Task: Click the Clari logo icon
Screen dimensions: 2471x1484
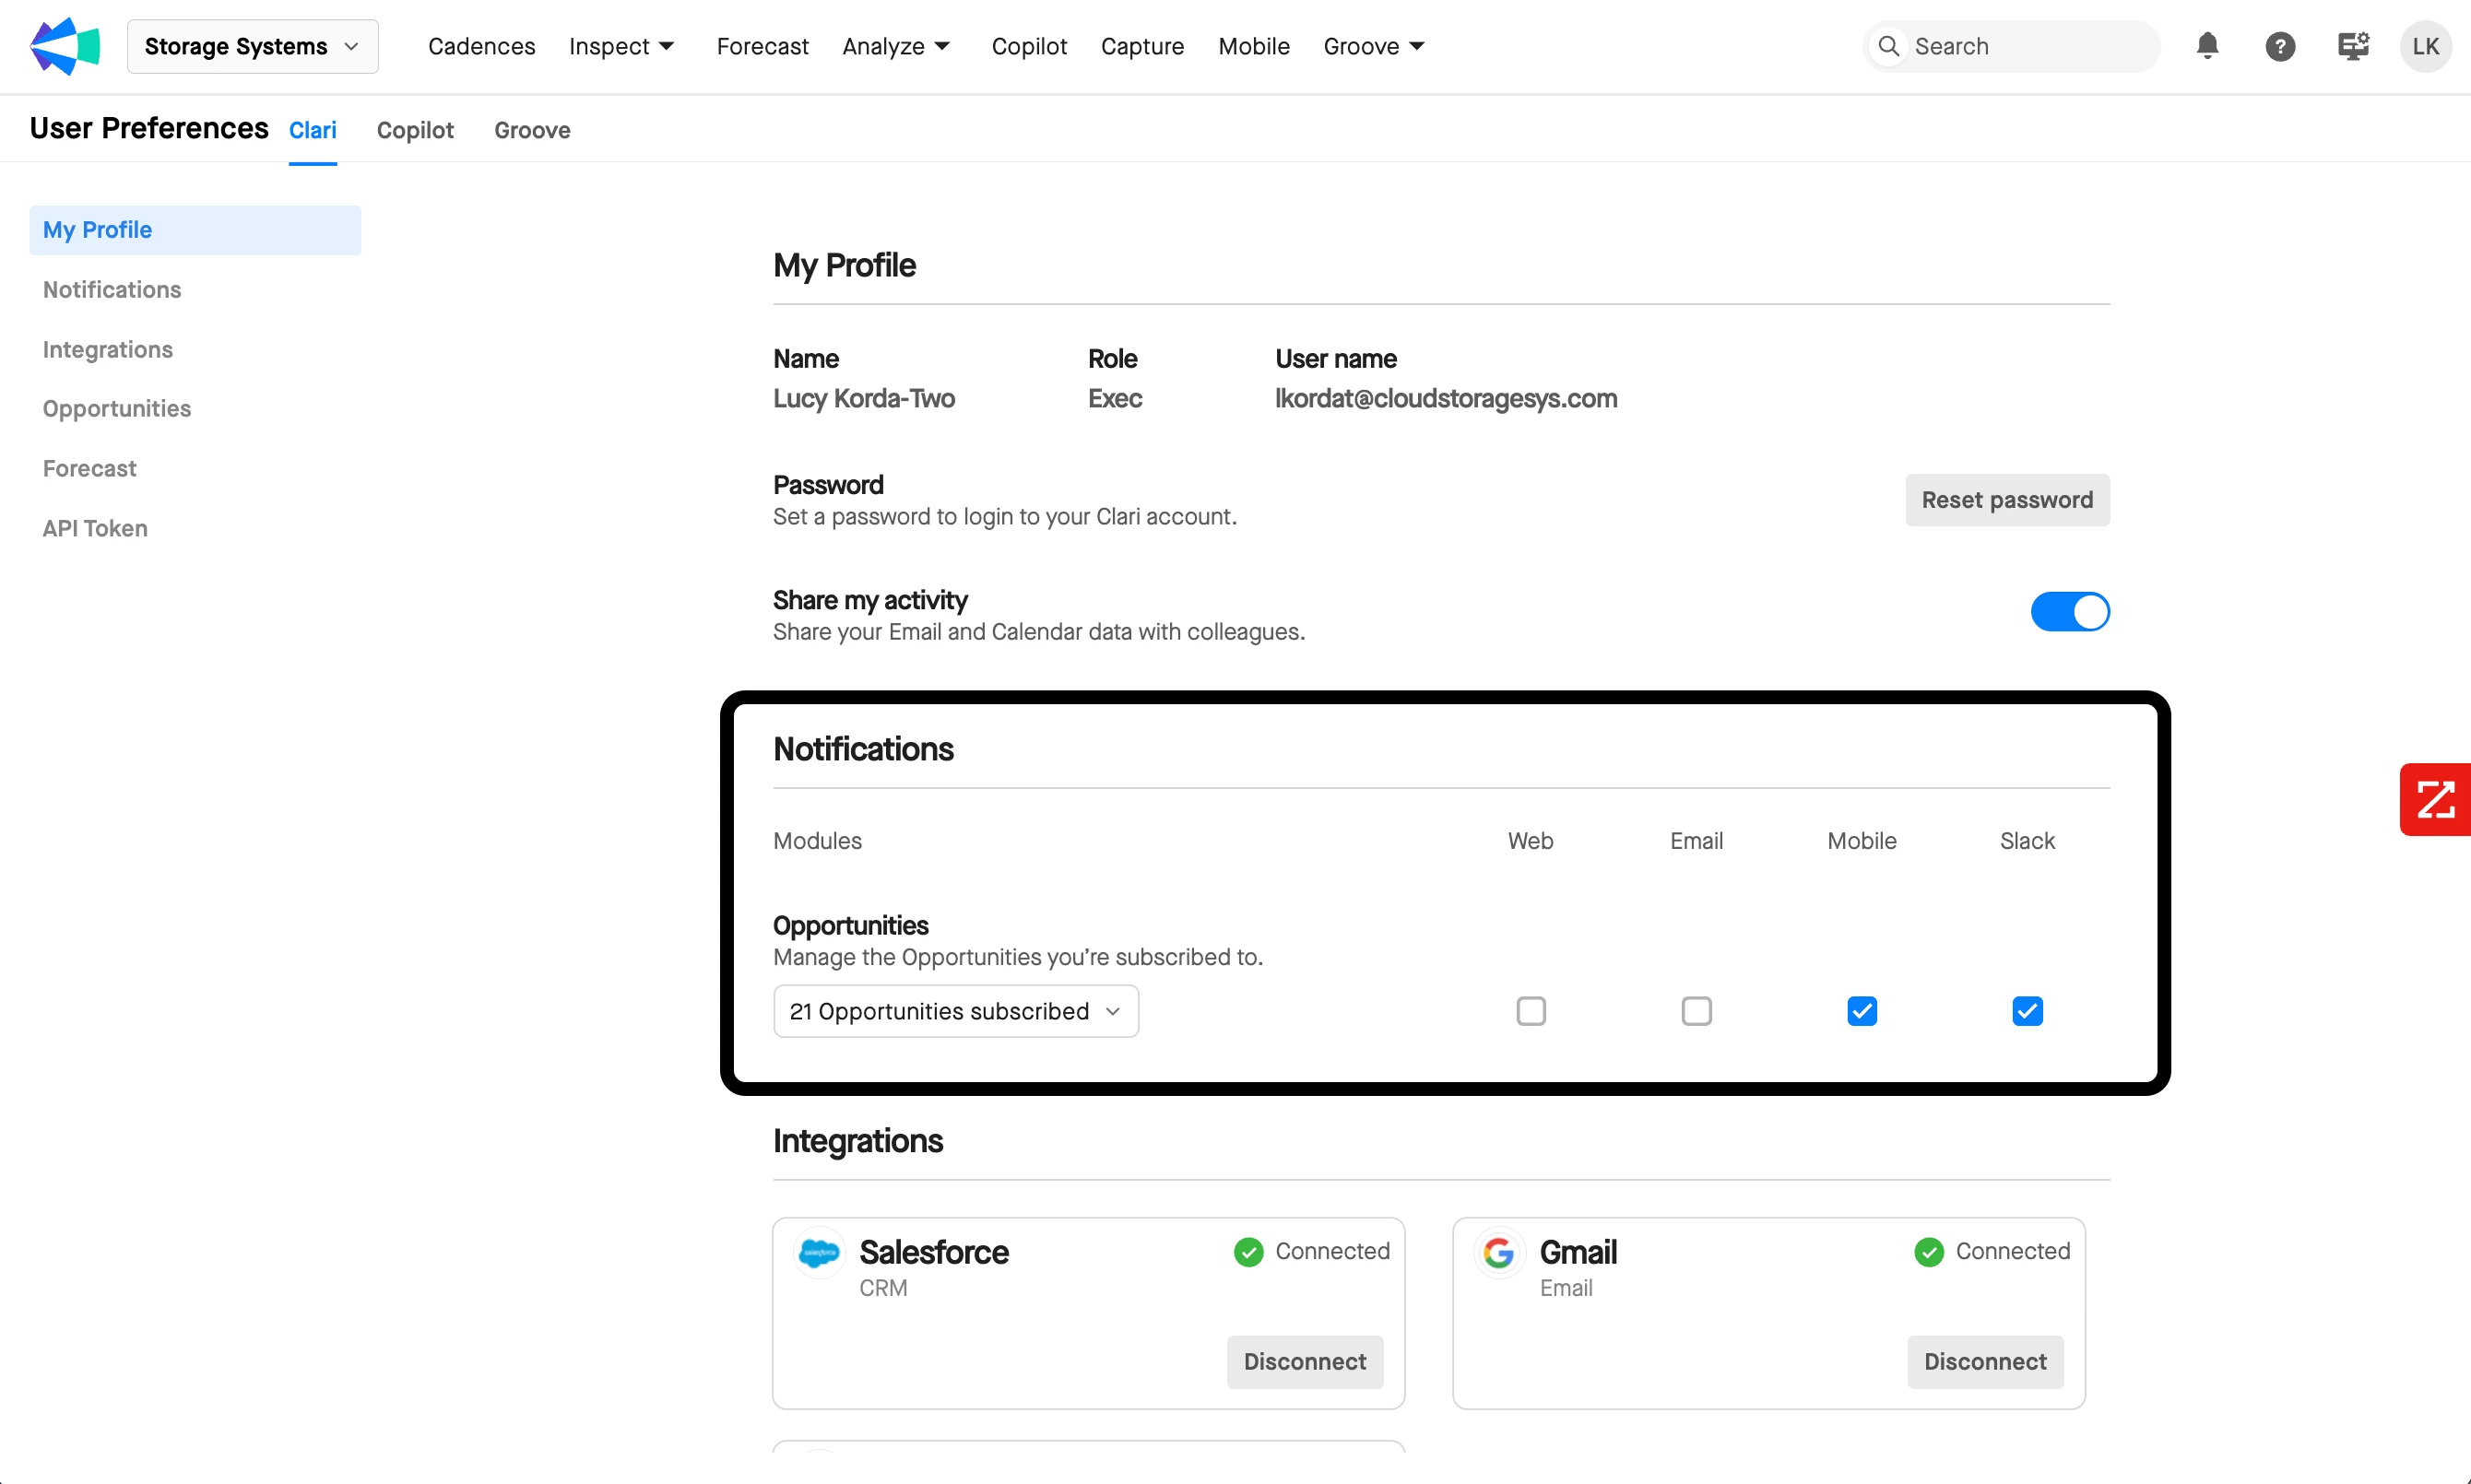Action: point(65,46)
